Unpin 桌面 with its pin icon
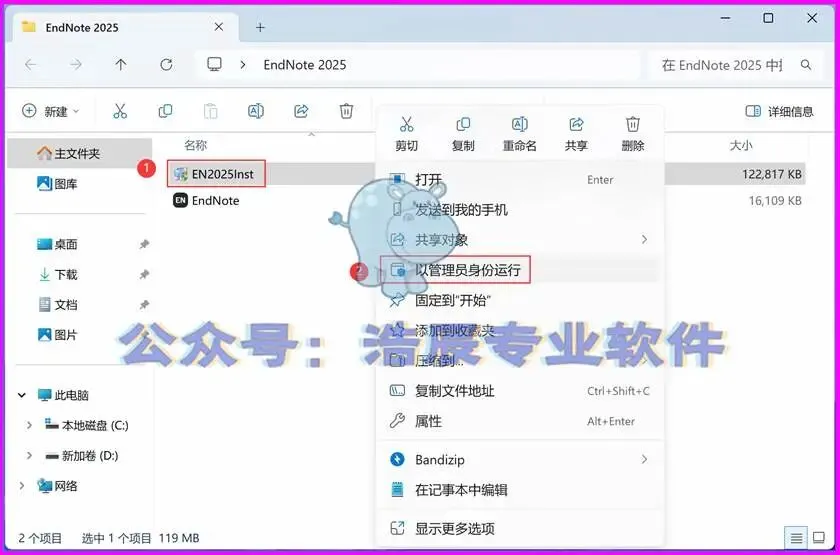 point(144,244)
